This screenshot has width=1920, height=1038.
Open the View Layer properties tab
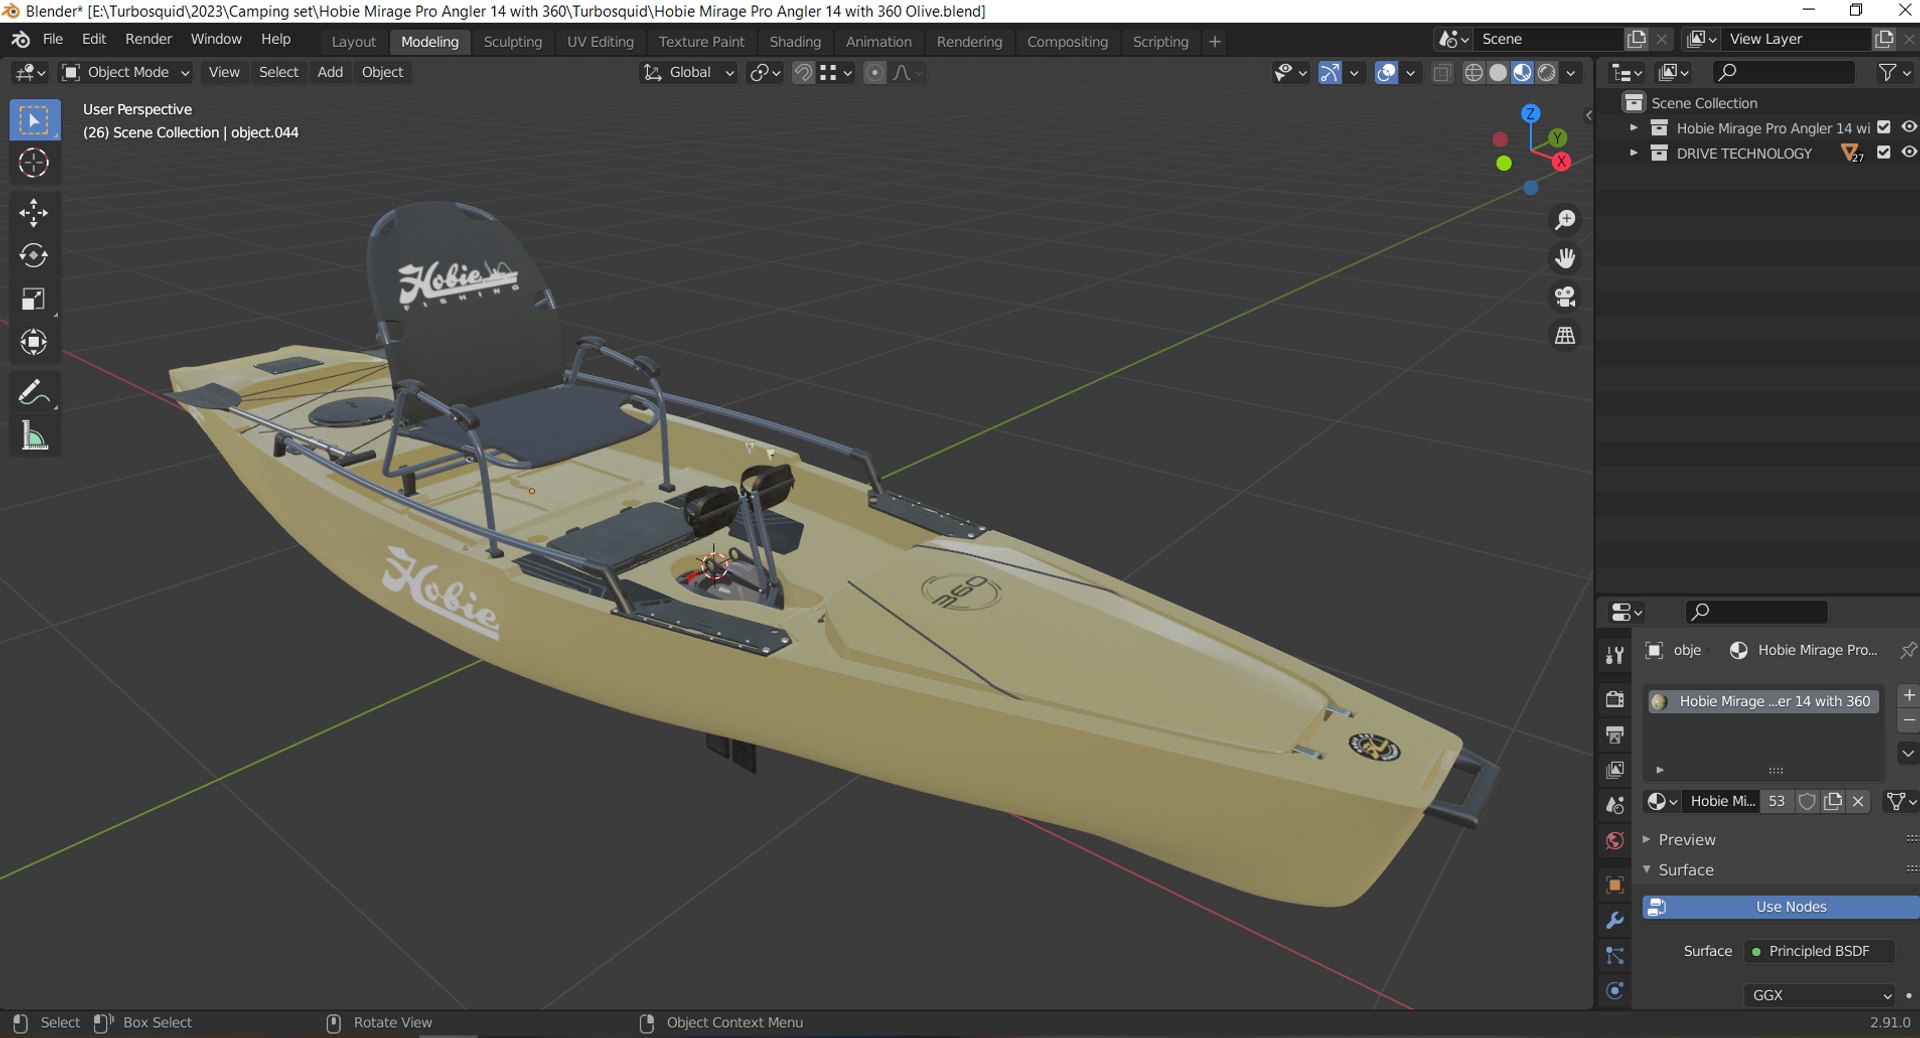pyautogui.click(x=1614, y=770)
